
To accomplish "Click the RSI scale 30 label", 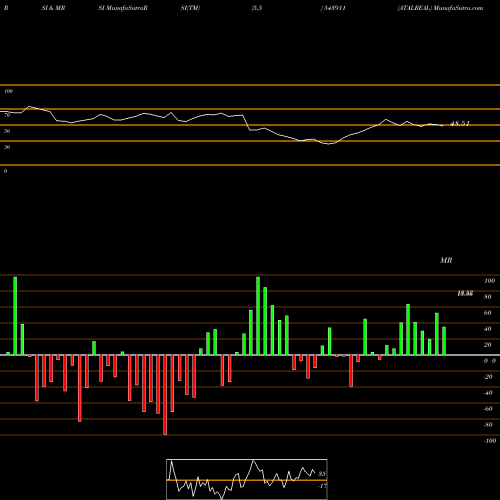I will [x=7, y=147].
